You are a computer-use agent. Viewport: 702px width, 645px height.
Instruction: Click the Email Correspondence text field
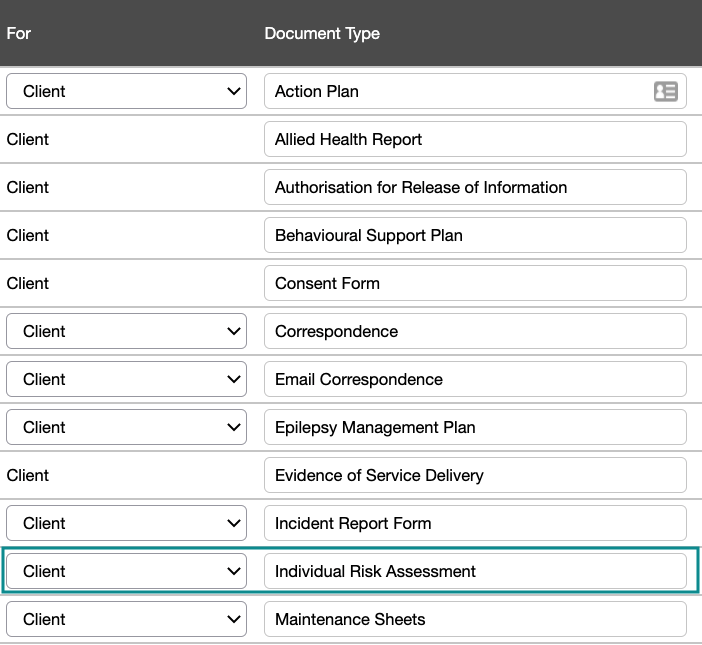pyautogui.click(x=475, y=379)
